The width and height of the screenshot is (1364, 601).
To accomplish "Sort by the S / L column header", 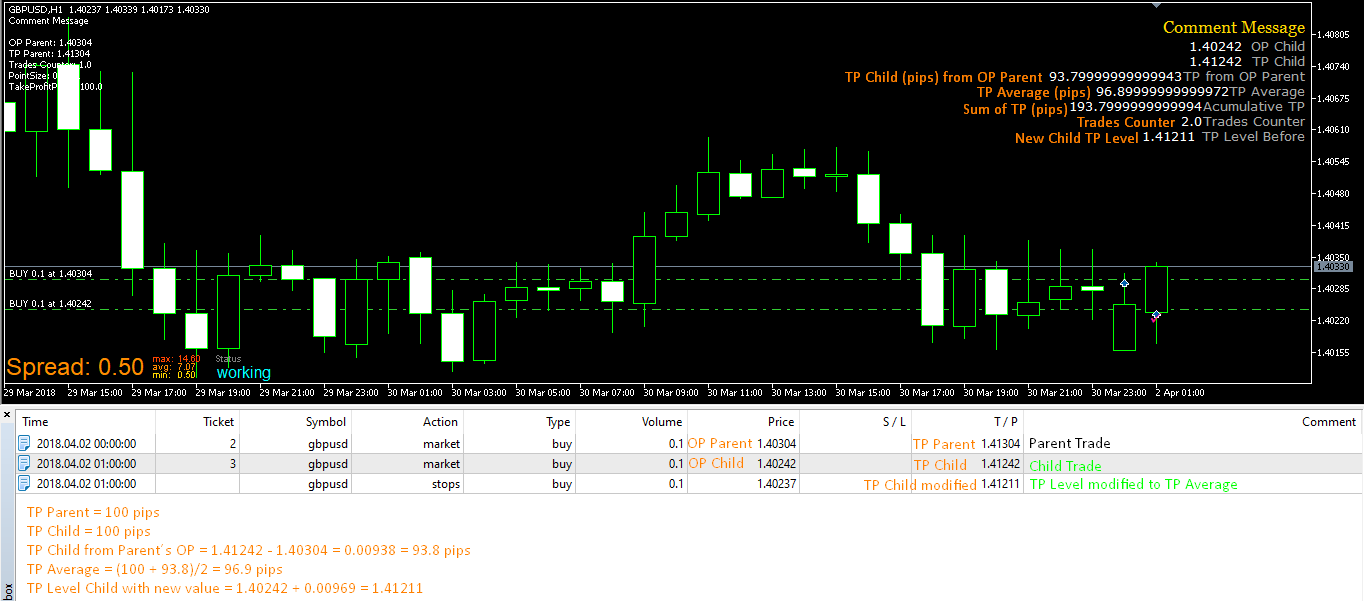I will pyautogui.click(x=894, y=422).
